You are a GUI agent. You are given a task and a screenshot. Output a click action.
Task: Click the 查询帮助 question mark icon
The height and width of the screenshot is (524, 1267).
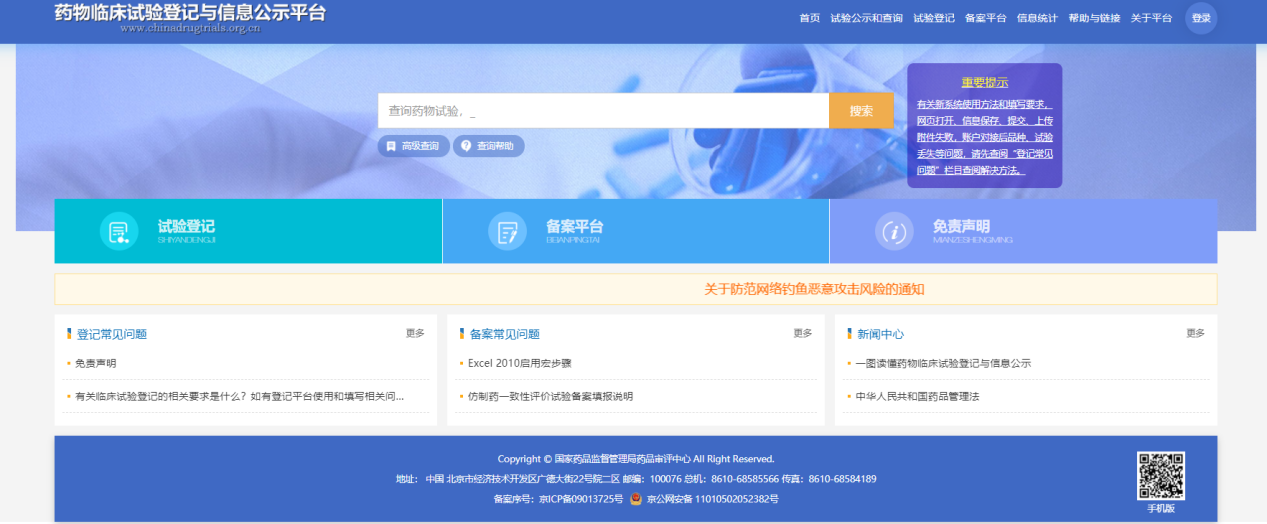click(466, 146)
